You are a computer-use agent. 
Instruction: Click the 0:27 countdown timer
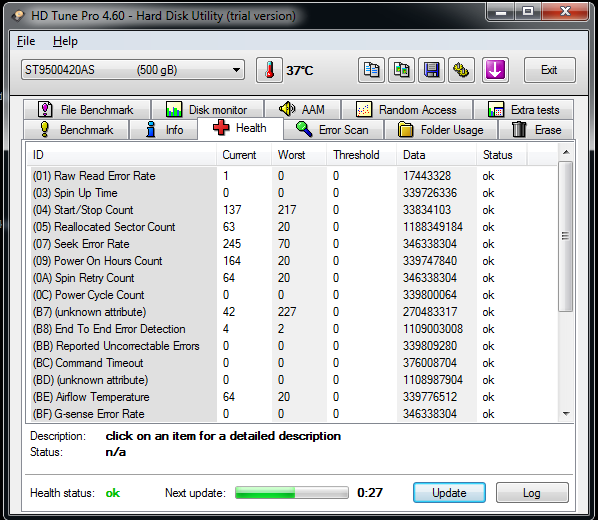click(370, 493)
